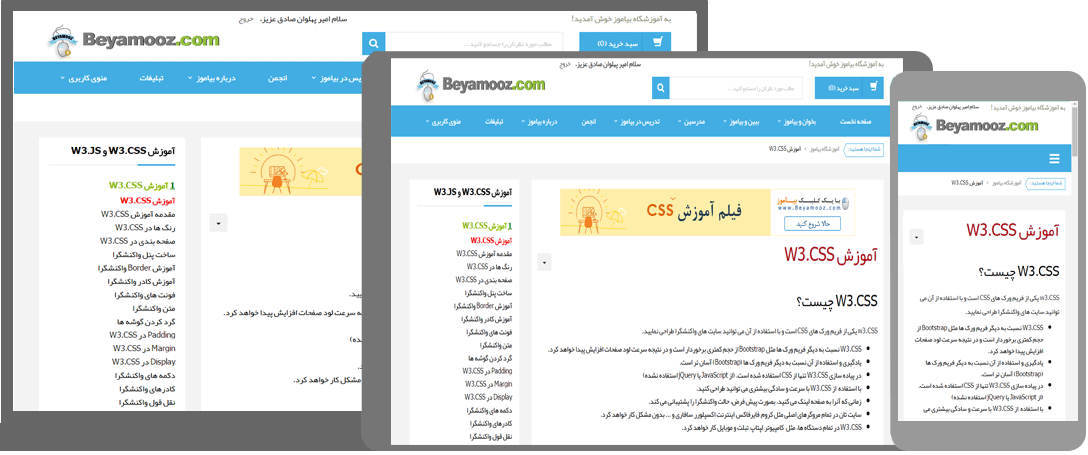
Task: Click the search magnifier icon on the desktop screen
Action: 373,44
